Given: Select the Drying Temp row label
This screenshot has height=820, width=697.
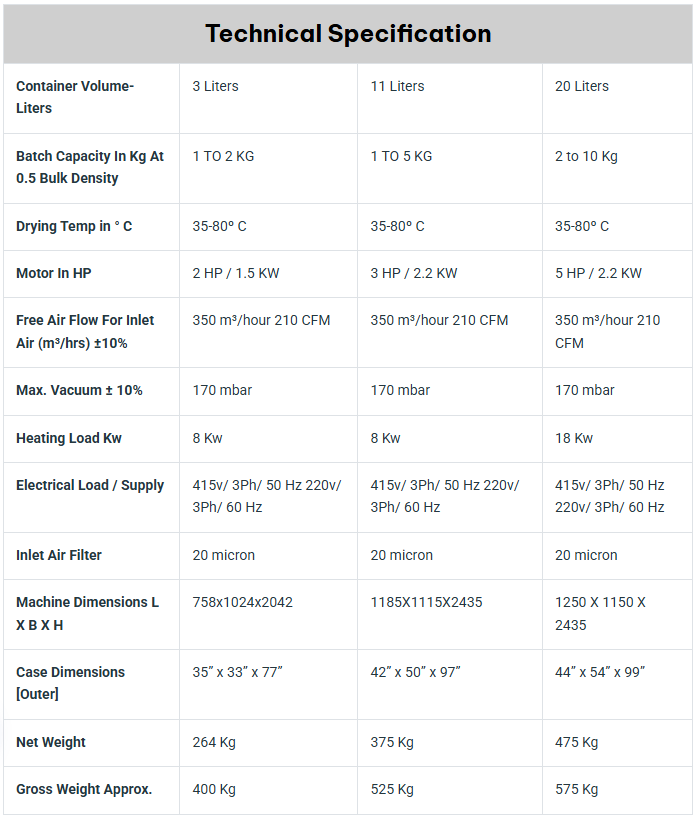Looking at the screenshot, I should tap(74, 226).
